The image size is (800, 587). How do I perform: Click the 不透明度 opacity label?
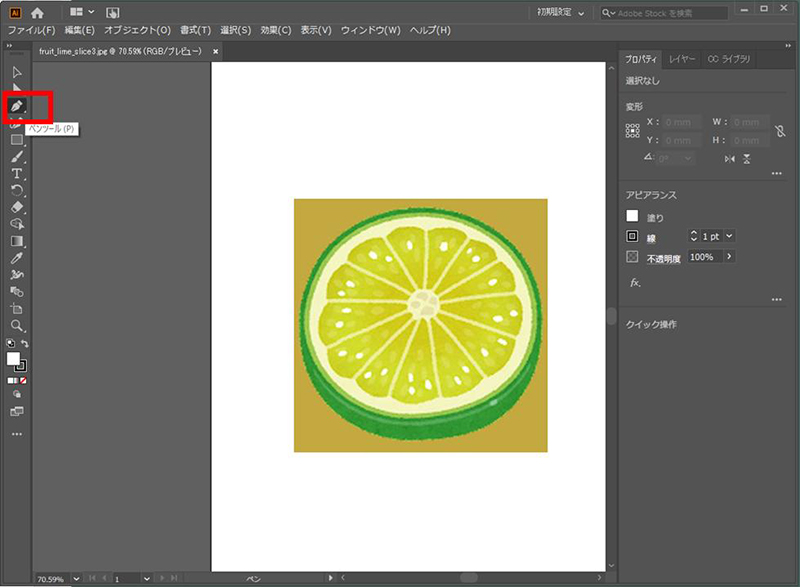point(663,258)
